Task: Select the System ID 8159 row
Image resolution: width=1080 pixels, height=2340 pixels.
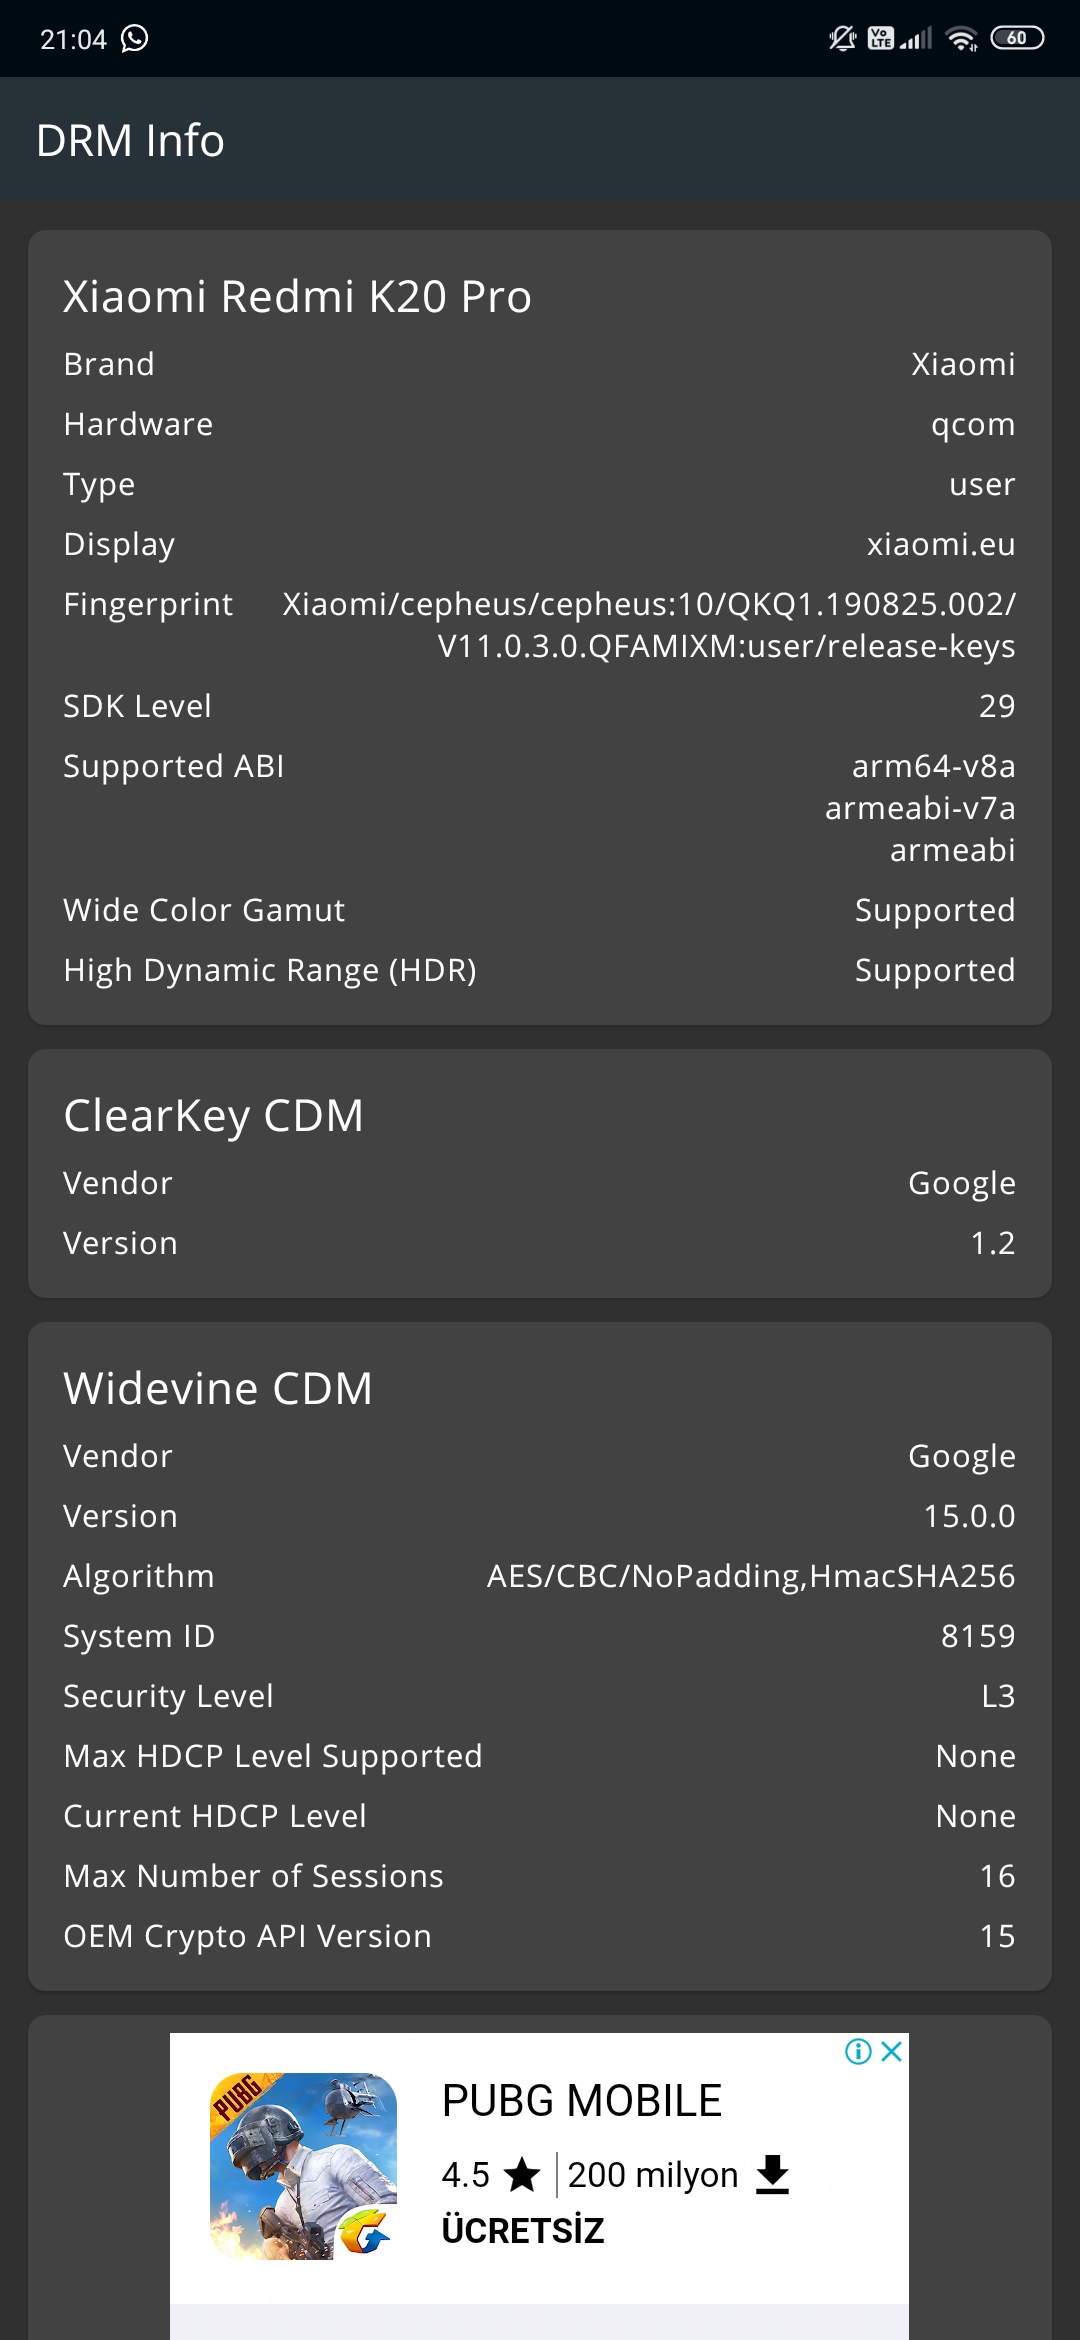Action: coord(540,1636)
